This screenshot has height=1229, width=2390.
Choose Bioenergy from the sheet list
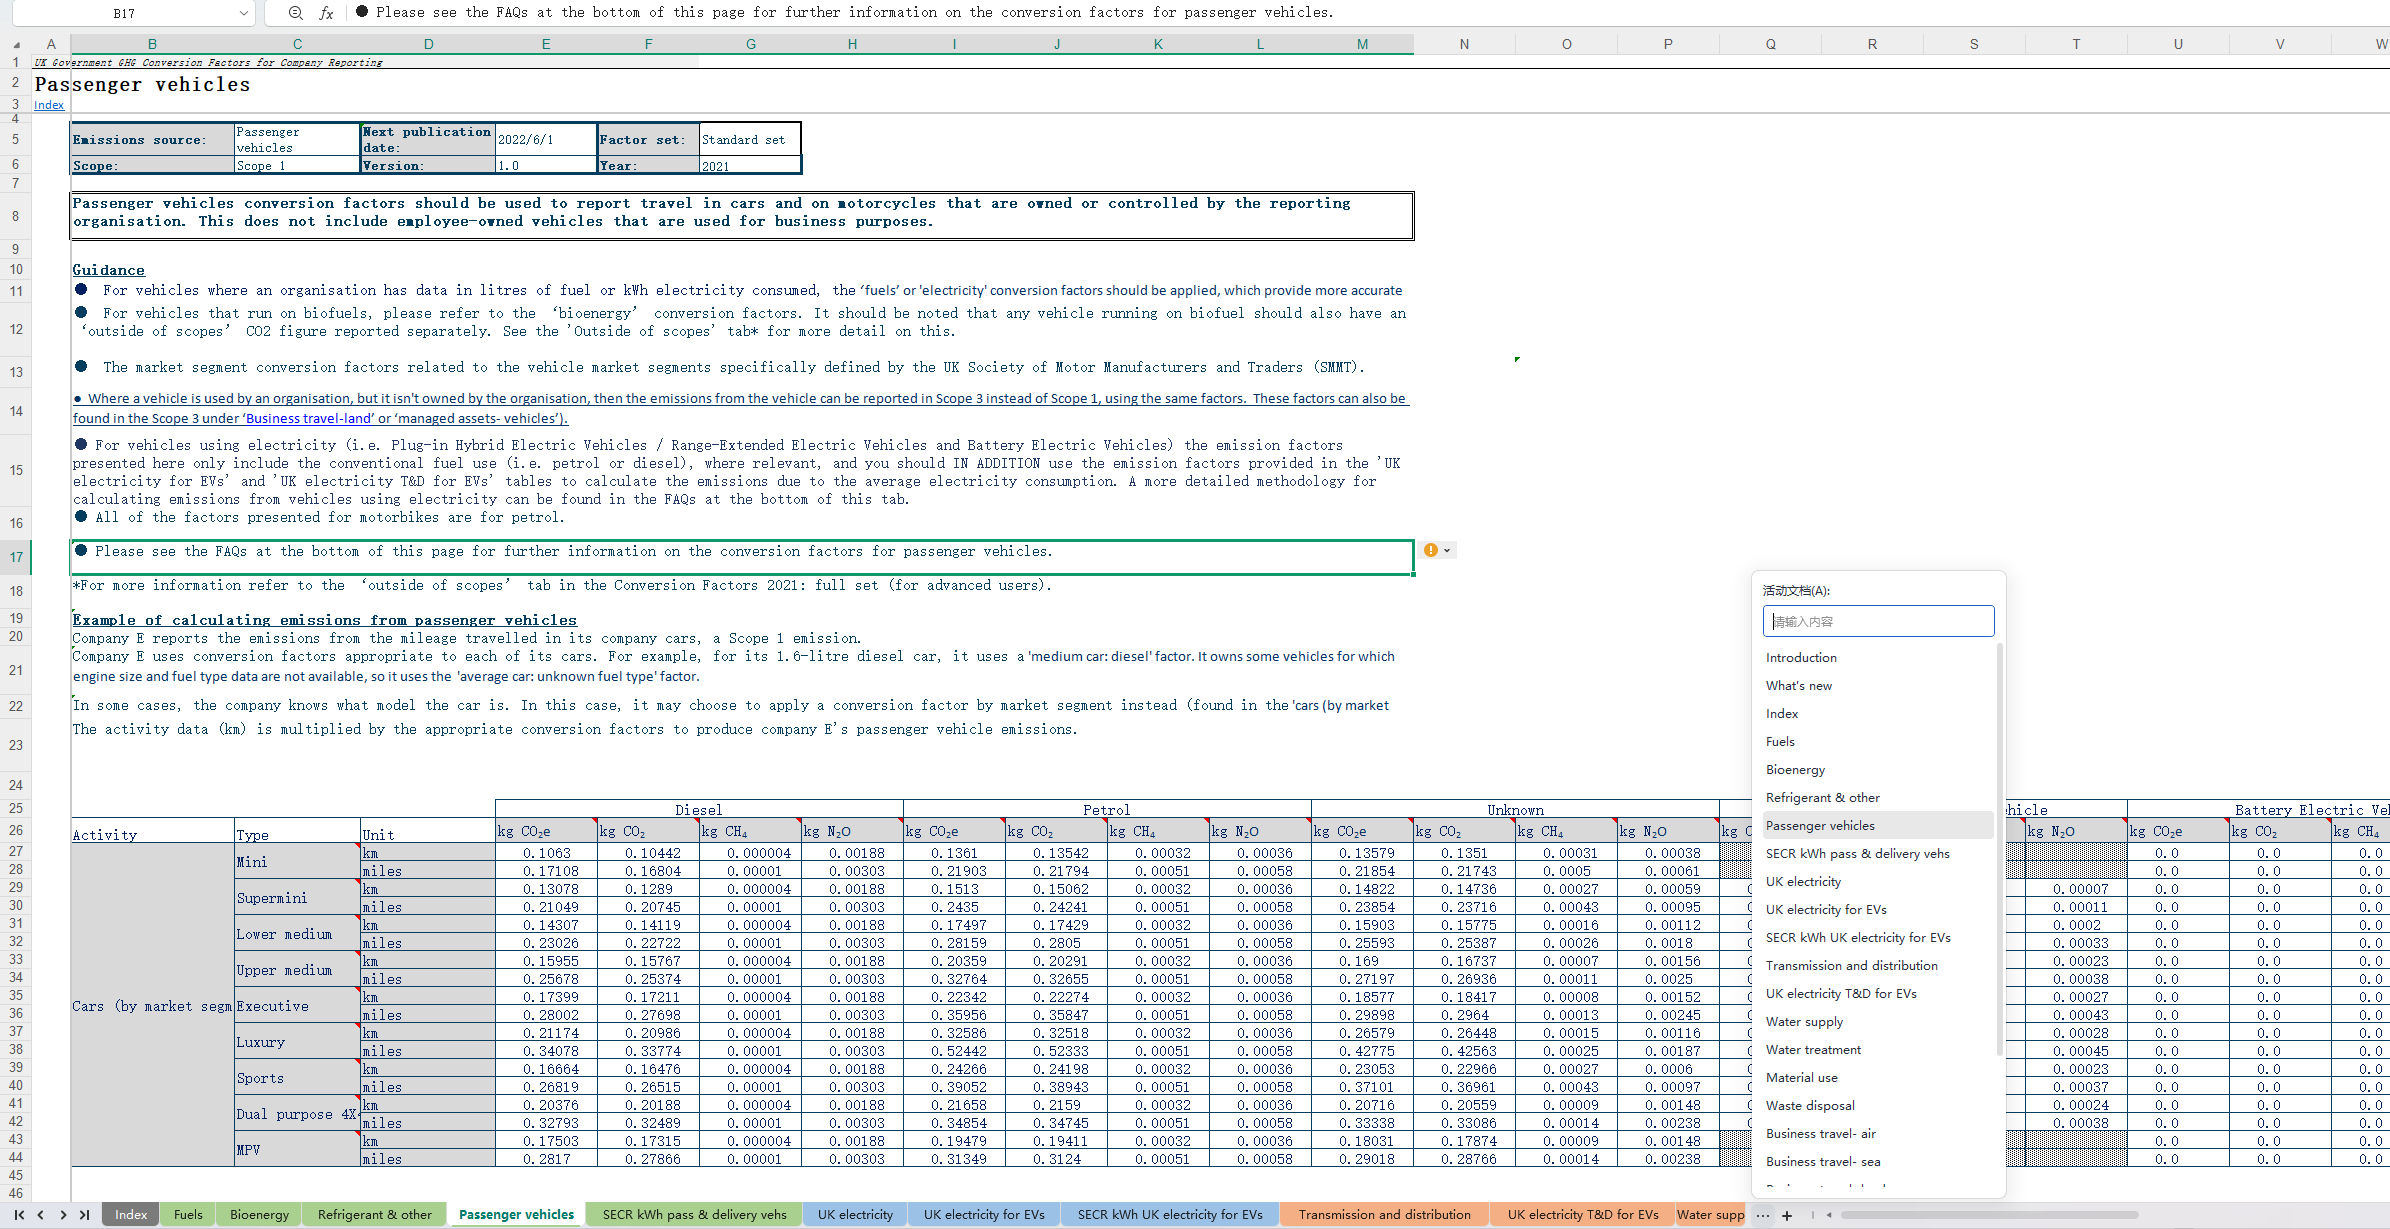coord(1795,770)
